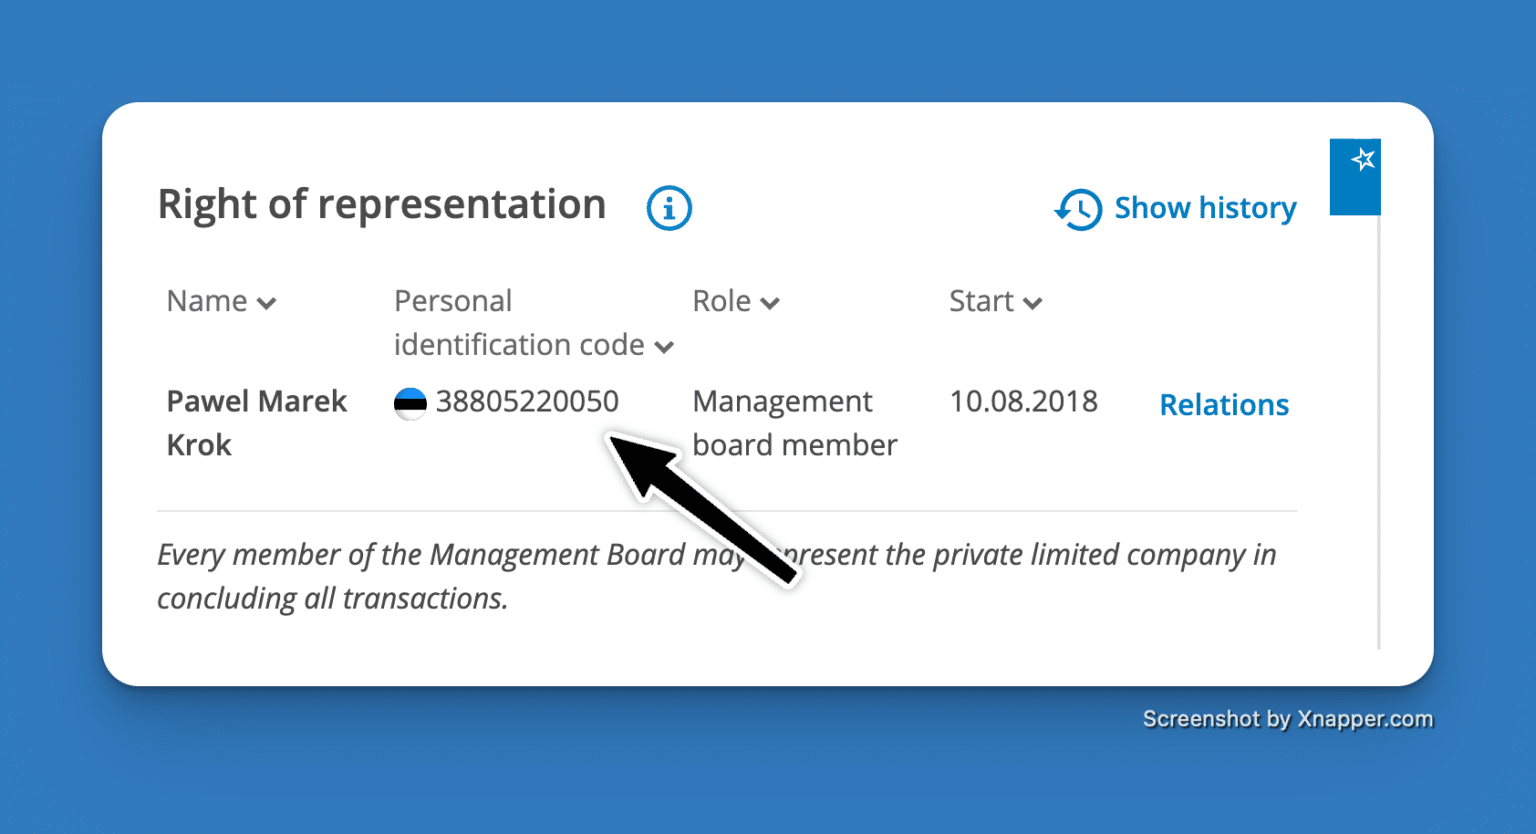Screen dimensions: 1536x834
Task: Sort by the Role column header
Action: [x=721, y=301]
